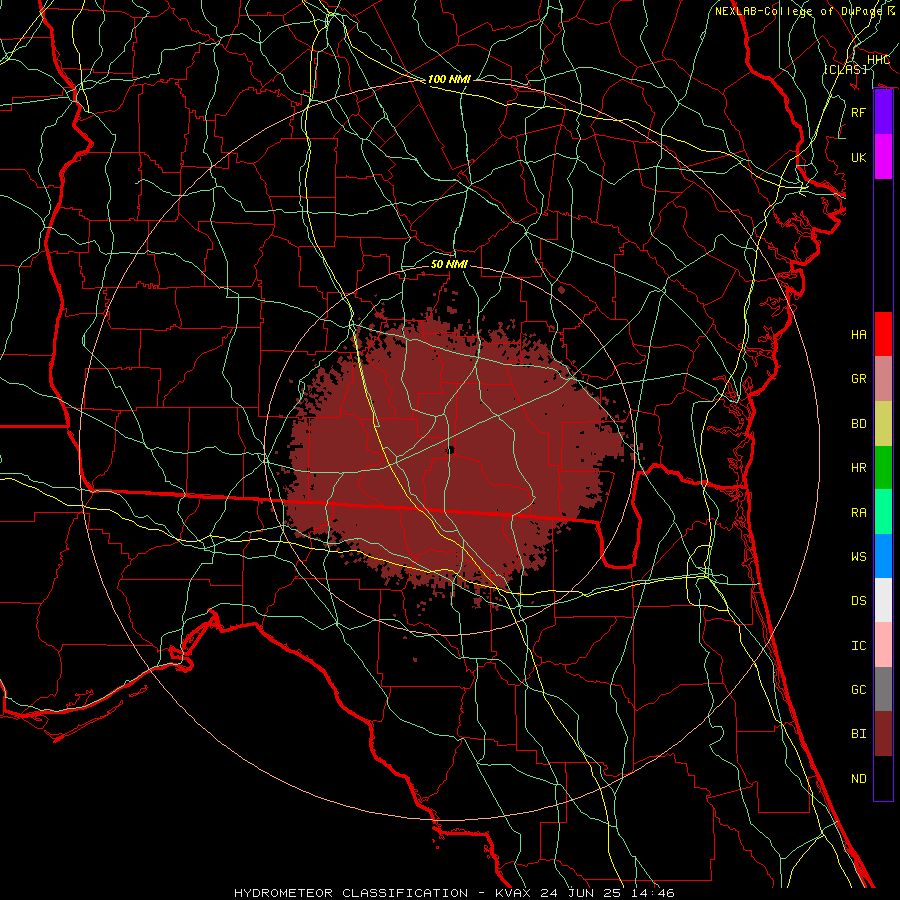This screenshot has height=900, width=900.
Task: Click the BD yellow legend swatch
Action: click(883, 424)
